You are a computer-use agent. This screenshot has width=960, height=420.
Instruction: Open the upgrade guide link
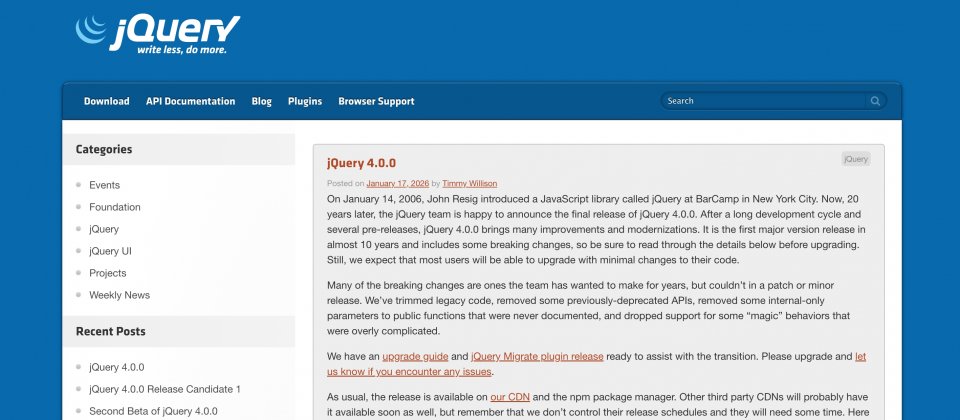414,356
